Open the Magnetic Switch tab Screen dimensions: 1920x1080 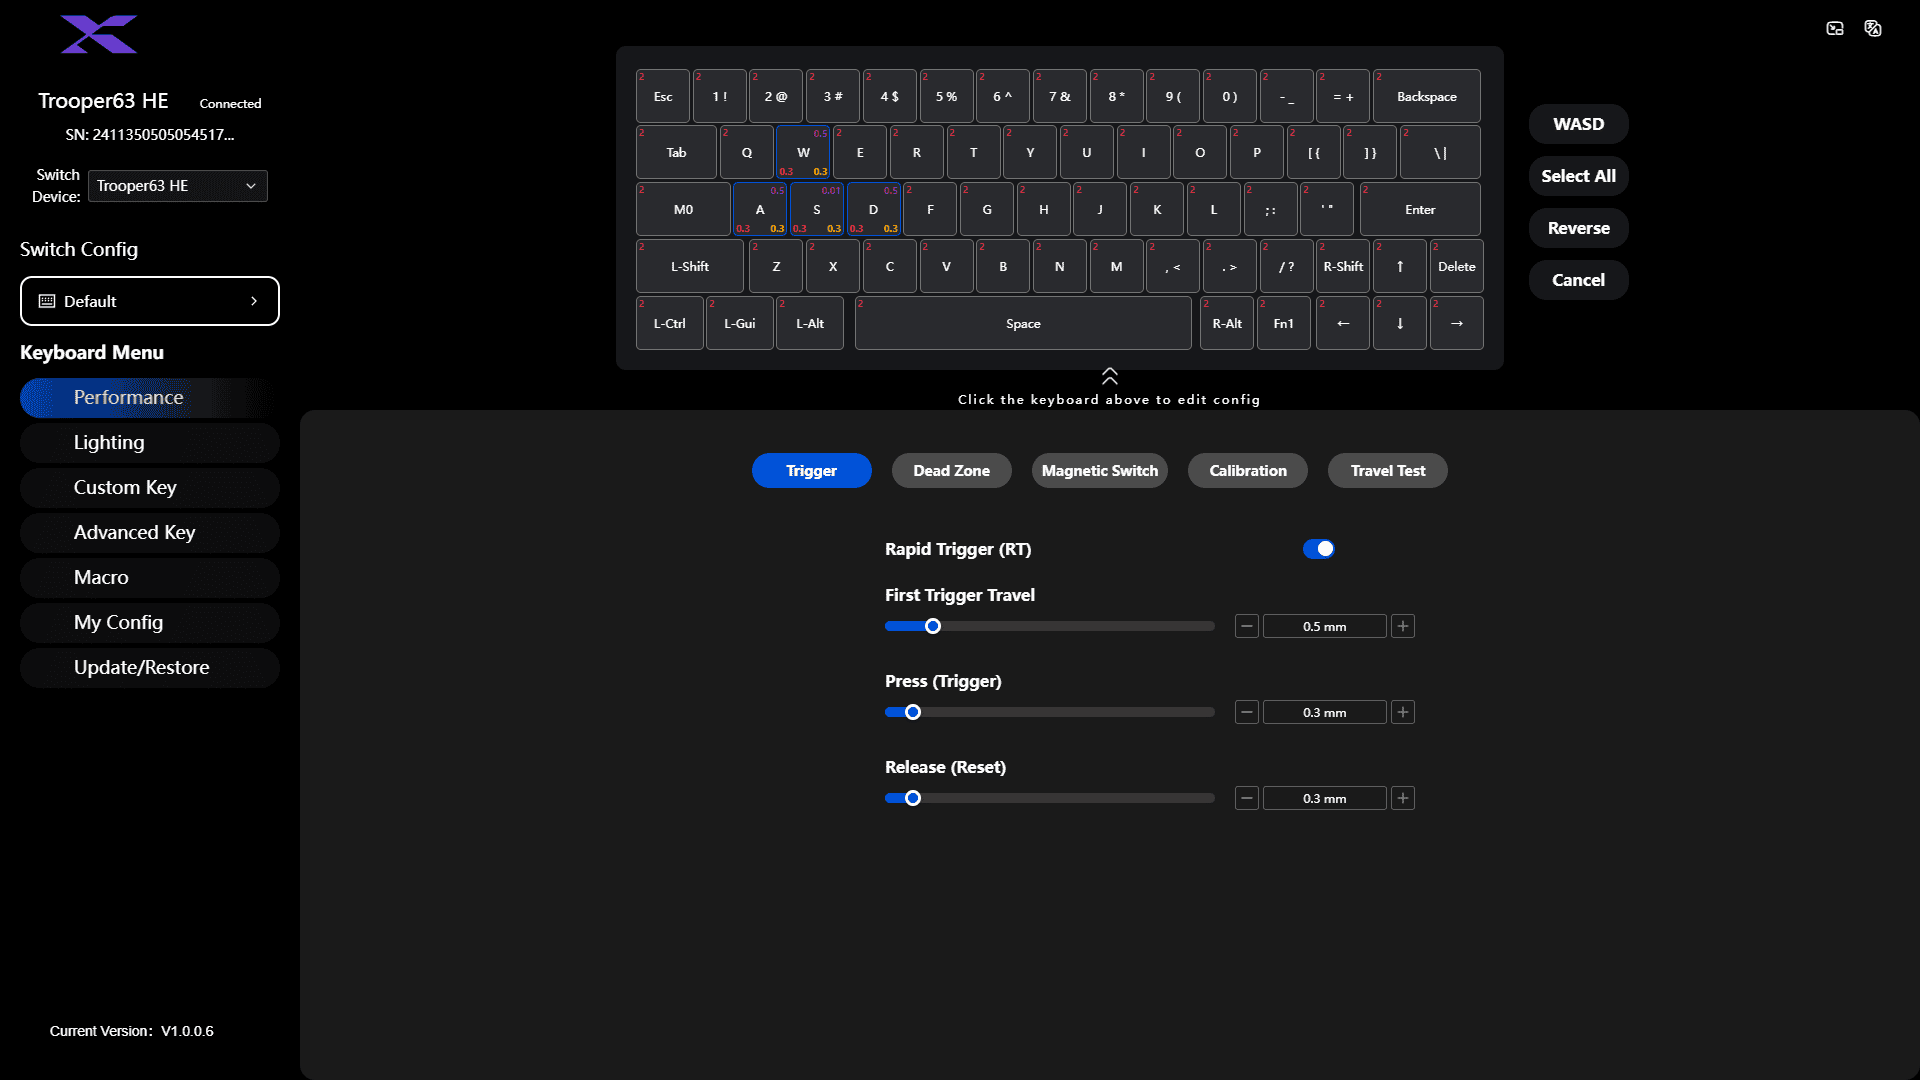(1100, 471)
